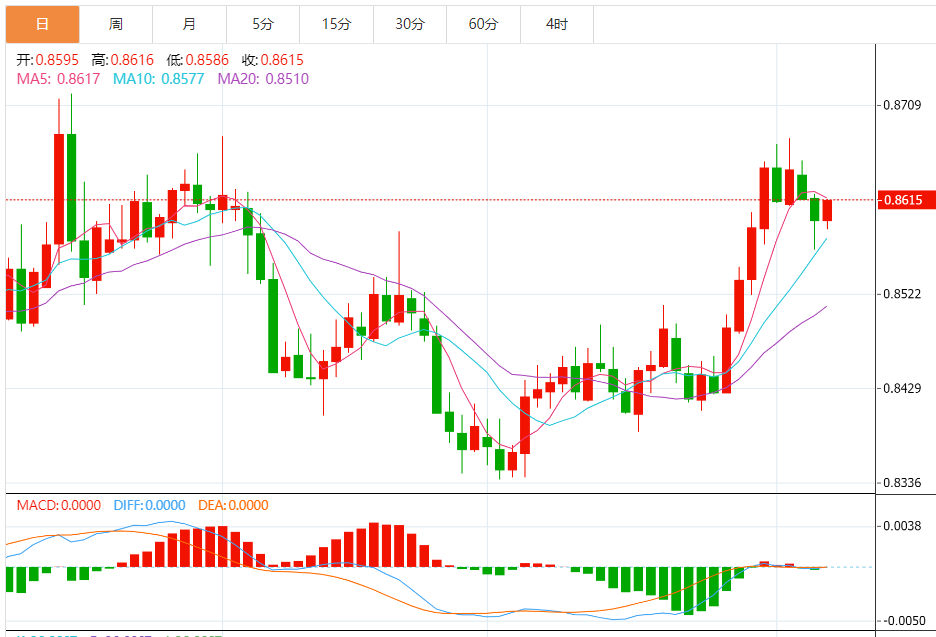Click the DEA:0.0000 indicator label
Viewport: 936px width, 637px height.
[x=233, y=505]
